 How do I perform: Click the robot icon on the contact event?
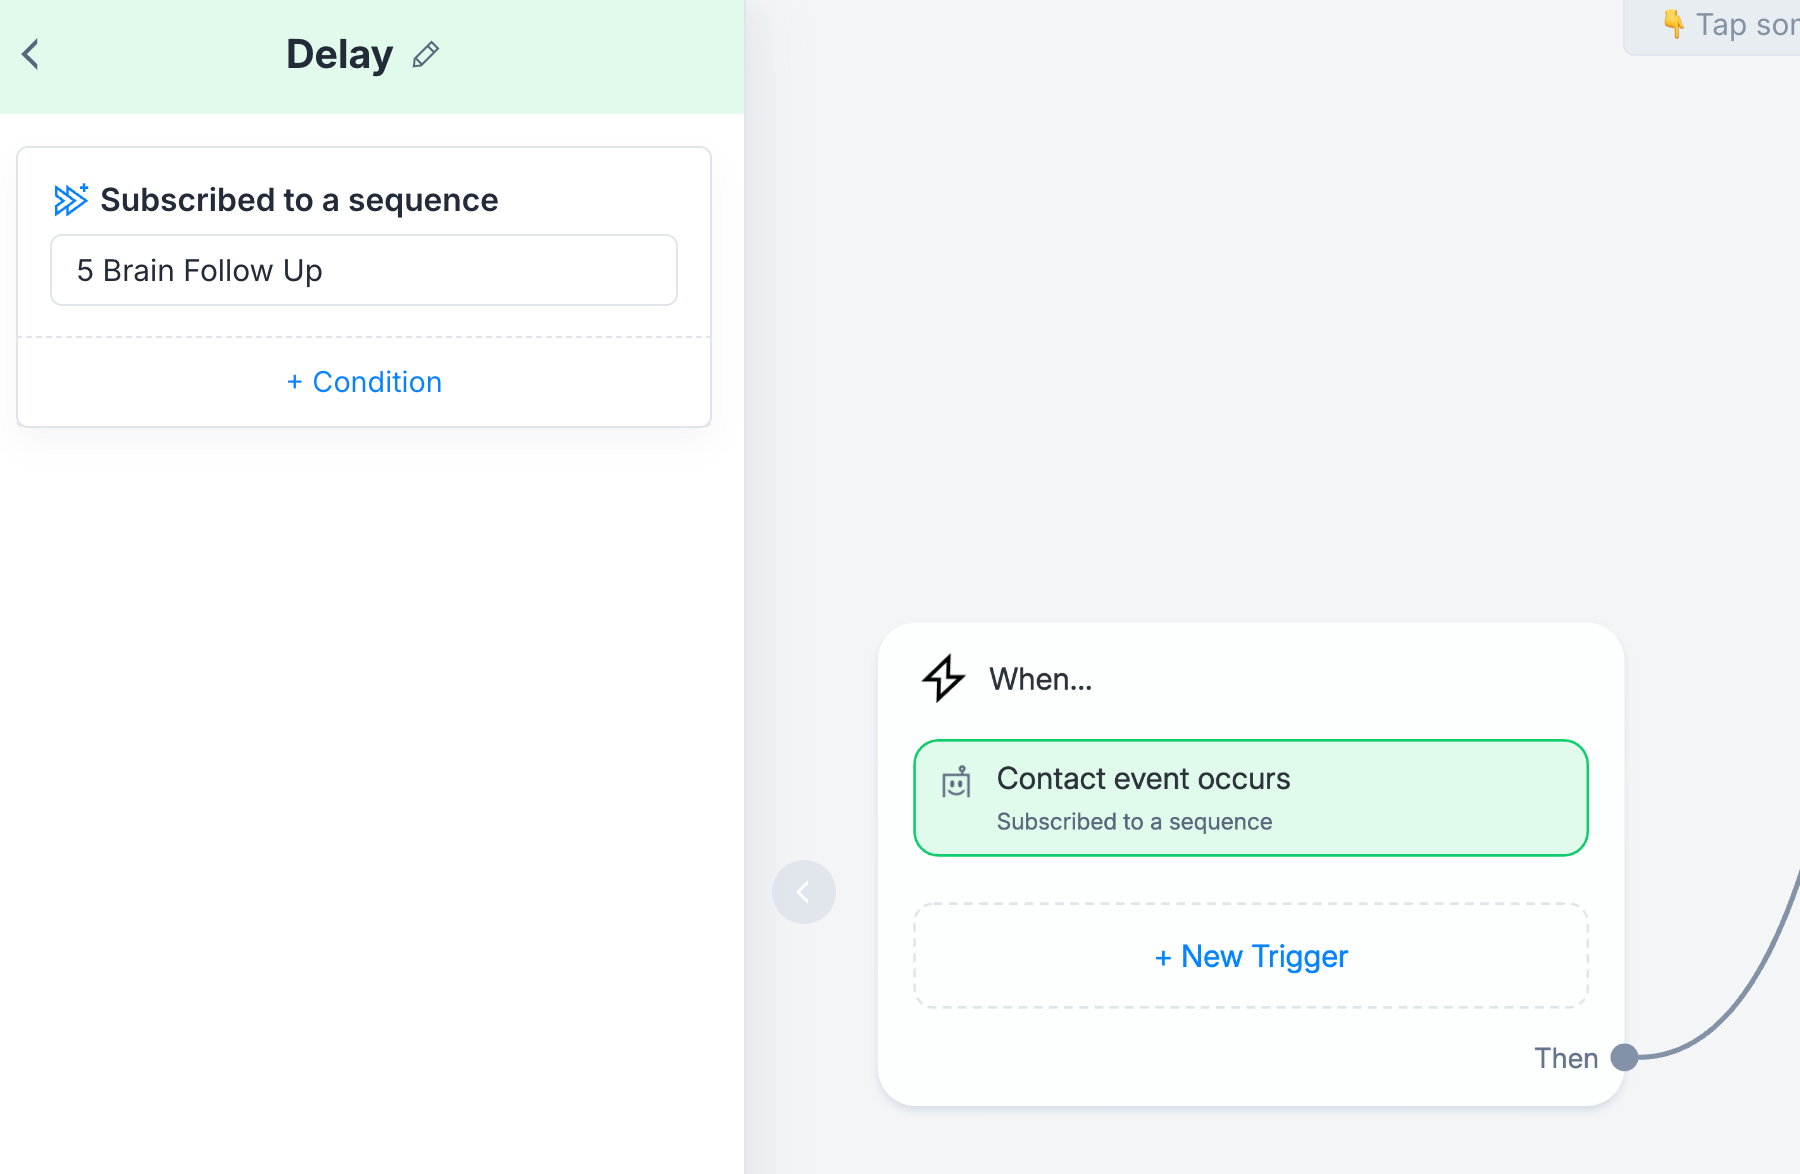pos(957,782)
